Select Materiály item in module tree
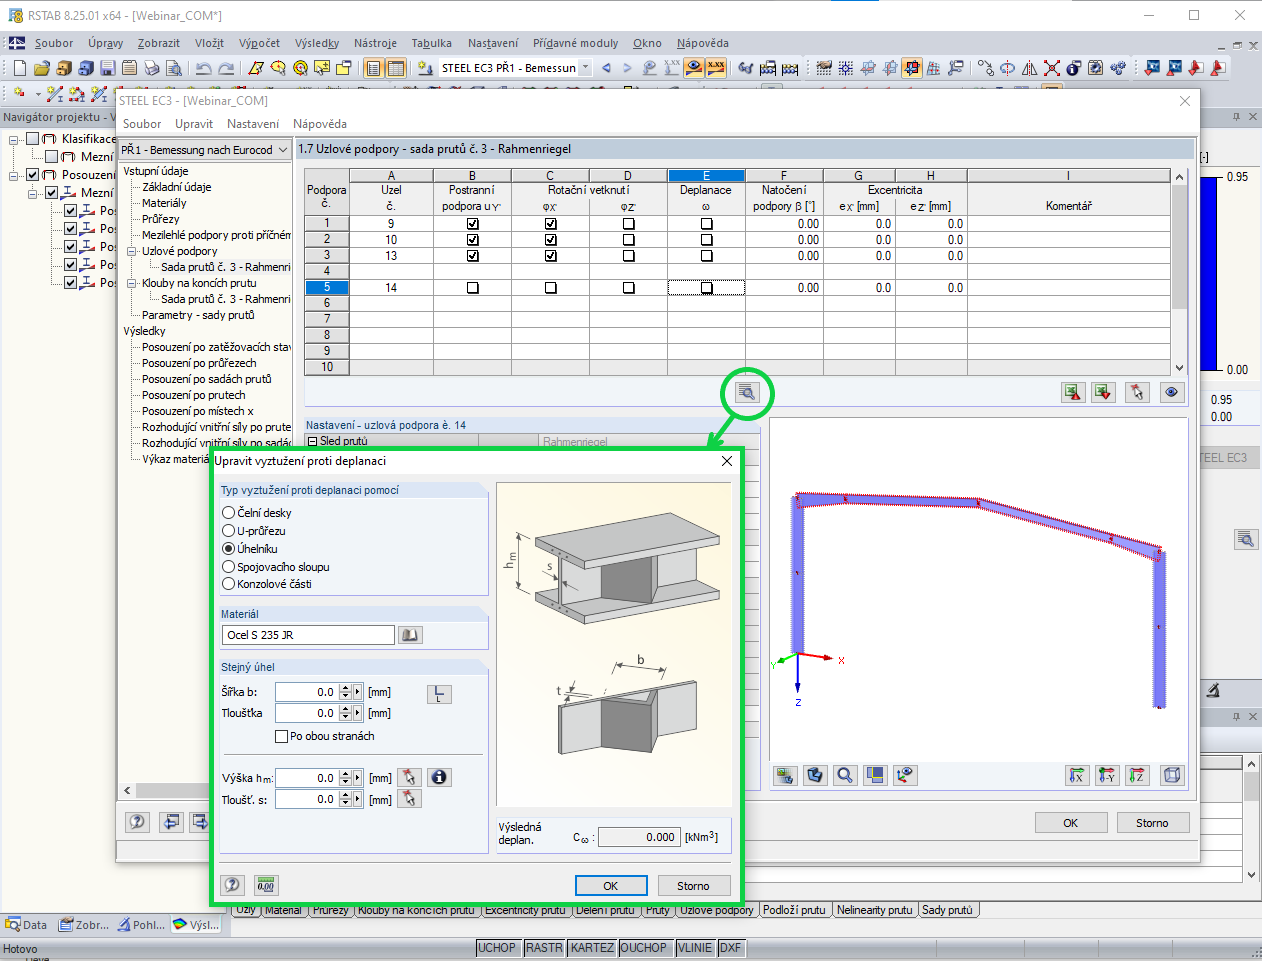1262x961 pixels. pos(164,203)
